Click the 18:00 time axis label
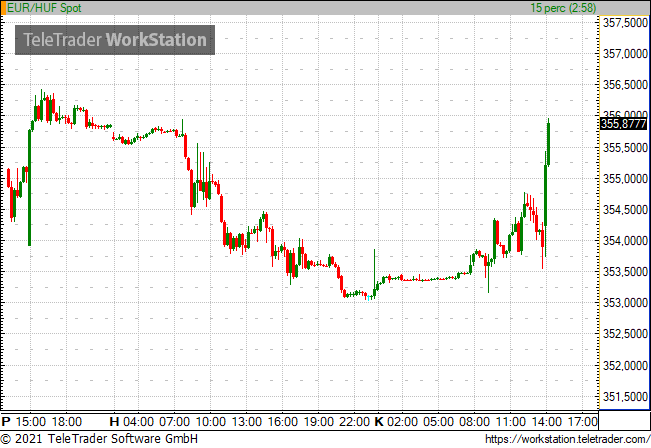The width and height of the screenshot is (651, 448). click(x=67, y=422)
